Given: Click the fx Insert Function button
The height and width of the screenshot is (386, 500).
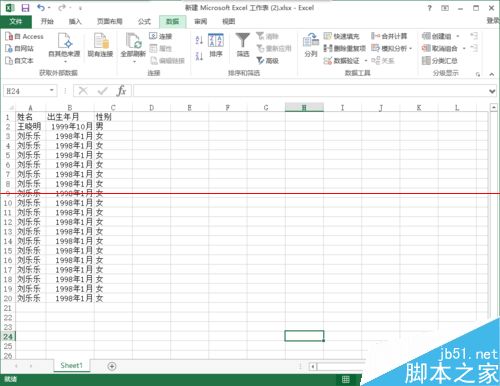Looking at the screenshot, I should [x=121, y=91].
